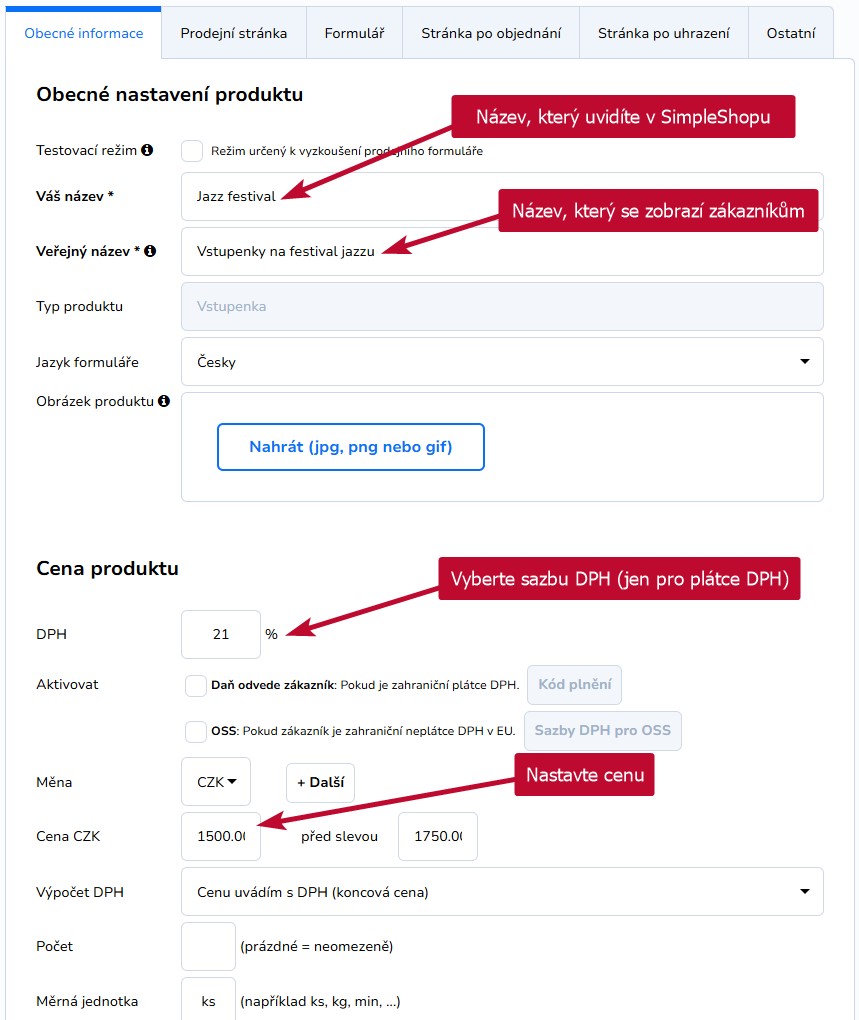
Task: Click the DPH percentage field
Action: [x=221, y=634]
